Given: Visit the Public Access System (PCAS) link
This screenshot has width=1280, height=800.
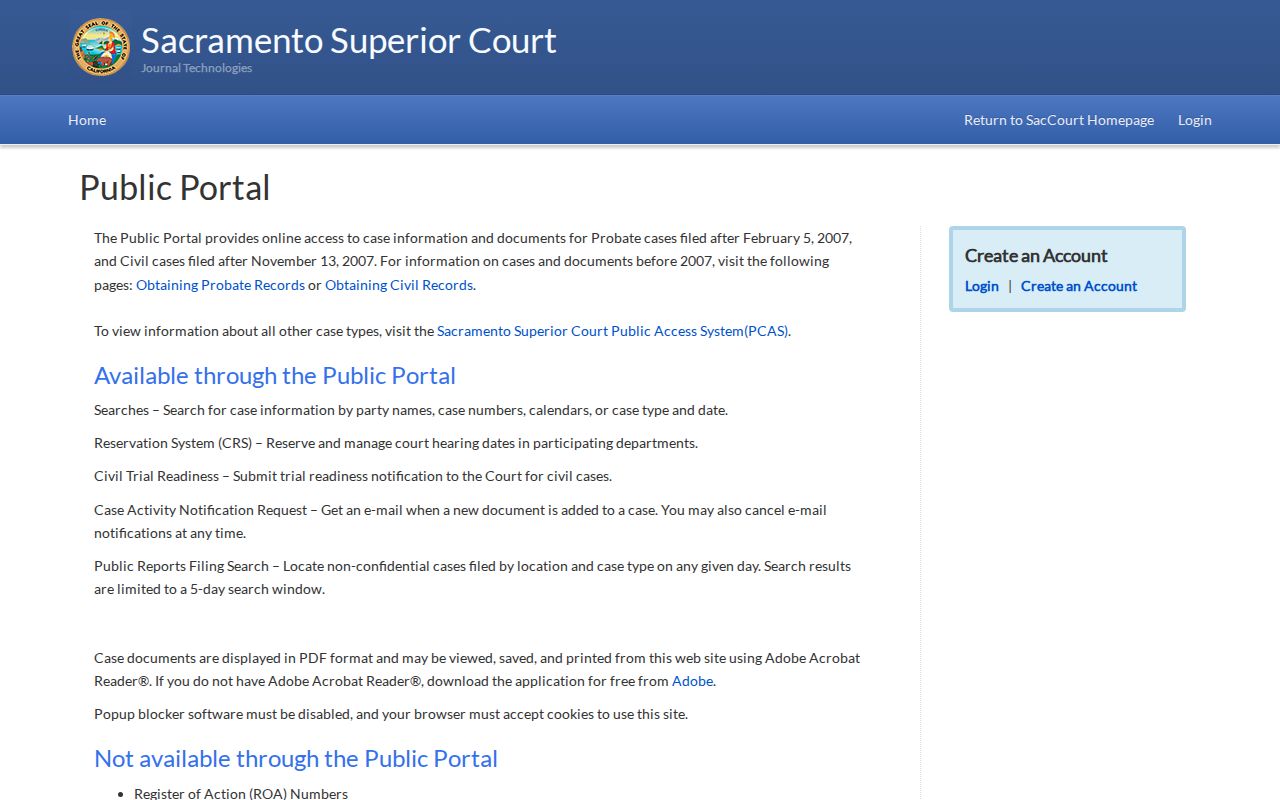Looking at the screenshot, I should [x=613, y=331].
